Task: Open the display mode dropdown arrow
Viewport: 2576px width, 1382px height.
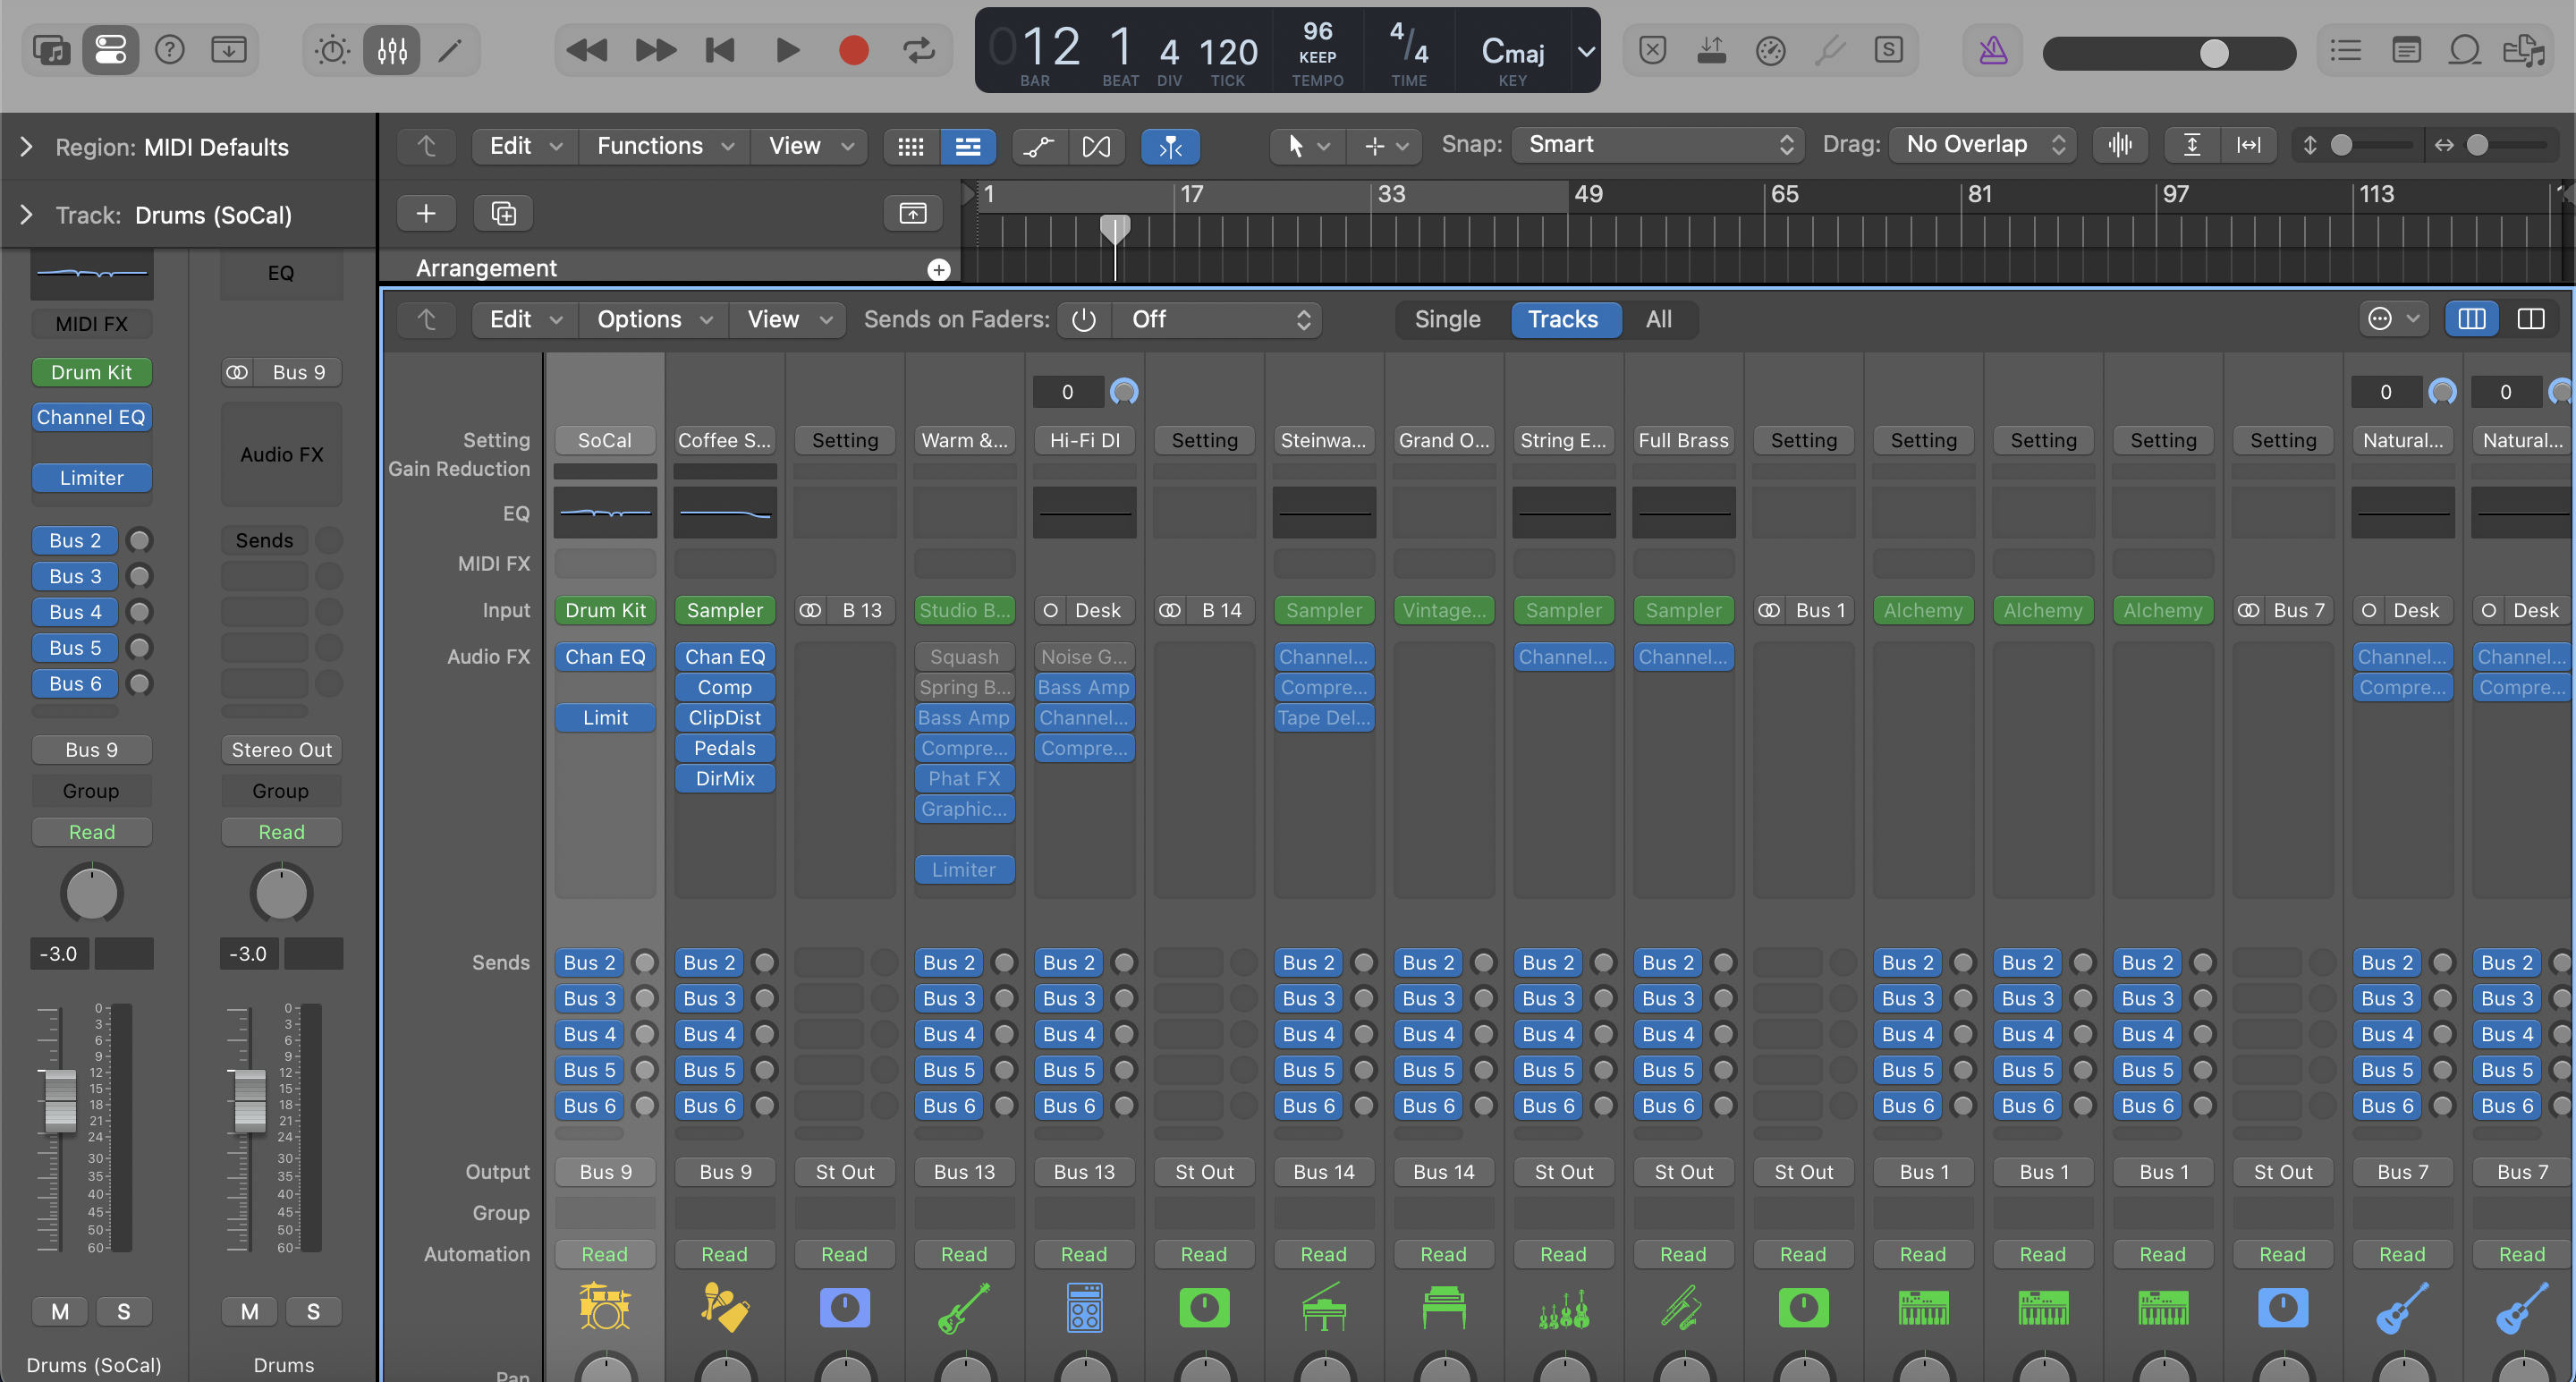Action: tap(1586, 51)
